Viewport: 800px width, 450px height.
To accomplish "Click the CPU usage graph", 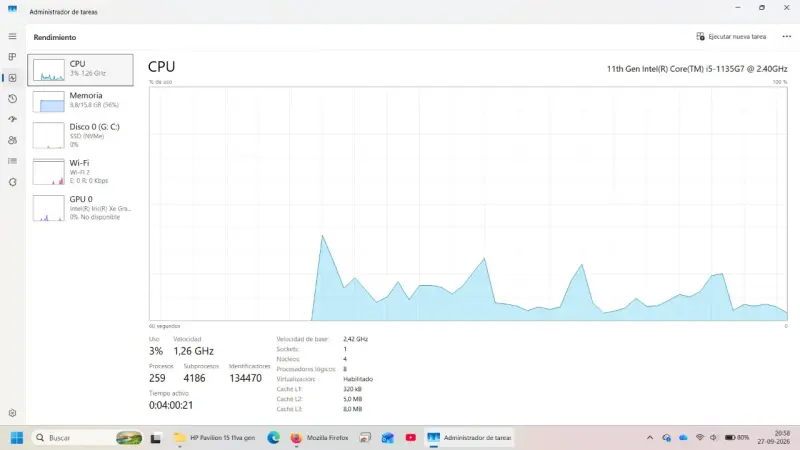I will click(468, 204).
